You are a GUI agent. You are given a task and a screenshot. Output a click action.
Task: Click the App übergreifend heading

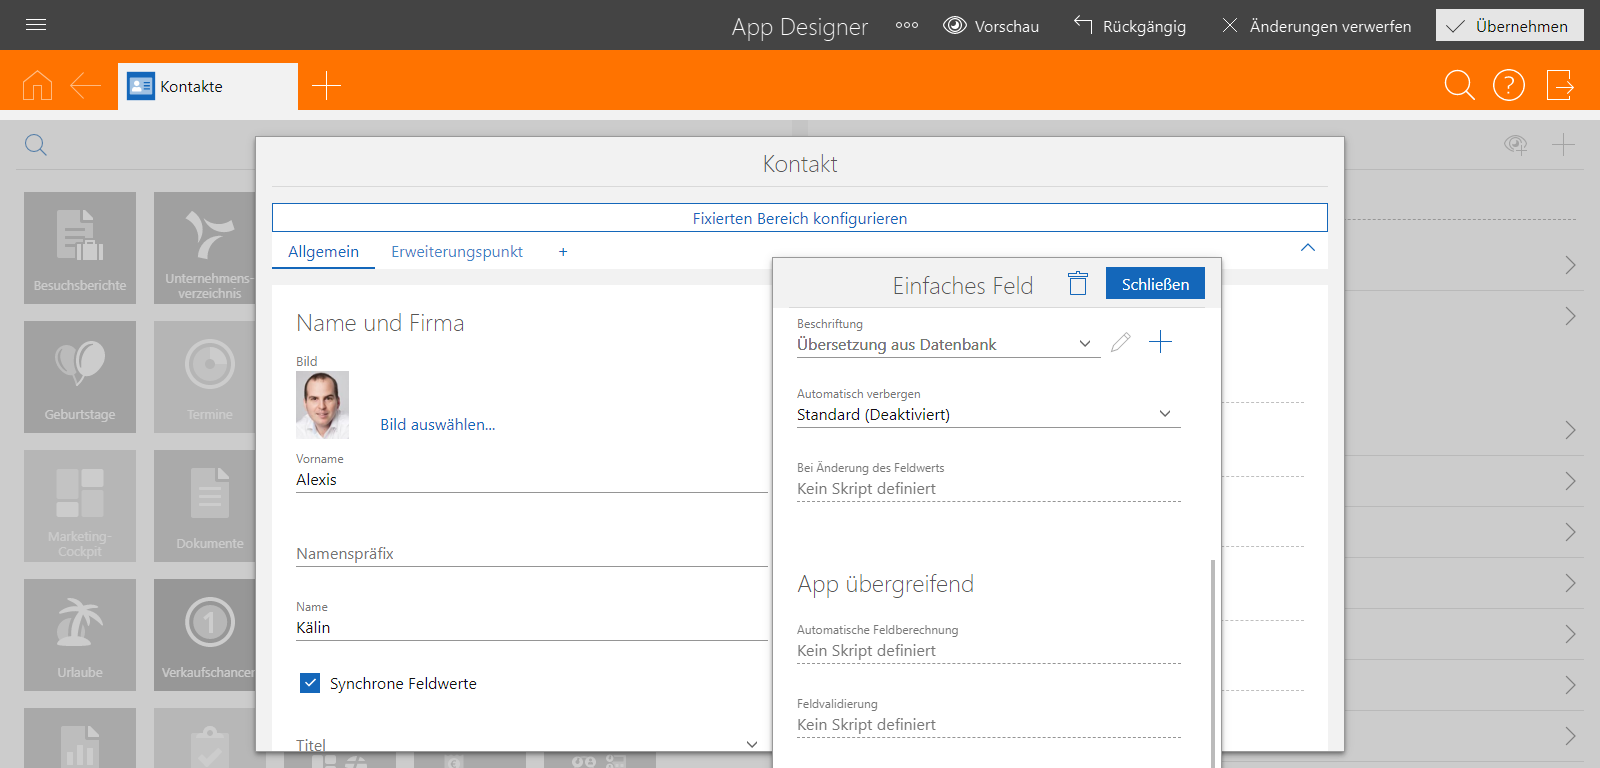point(886,584)
